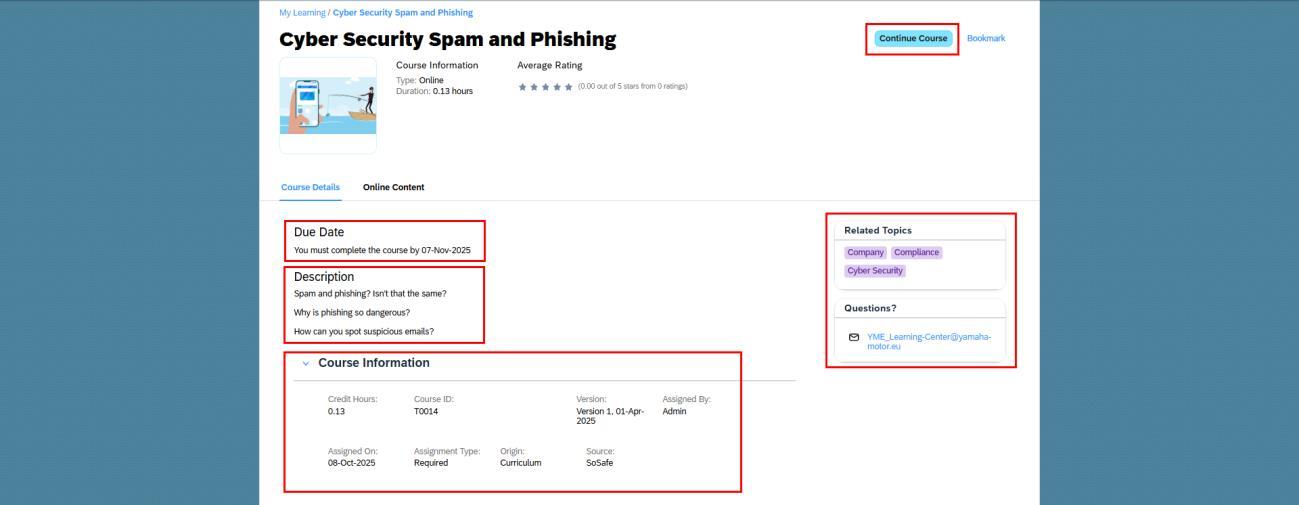This screenshot has height=505, width=1299.
Task: Switch to the Online Content tab
Action: [393, 187]
